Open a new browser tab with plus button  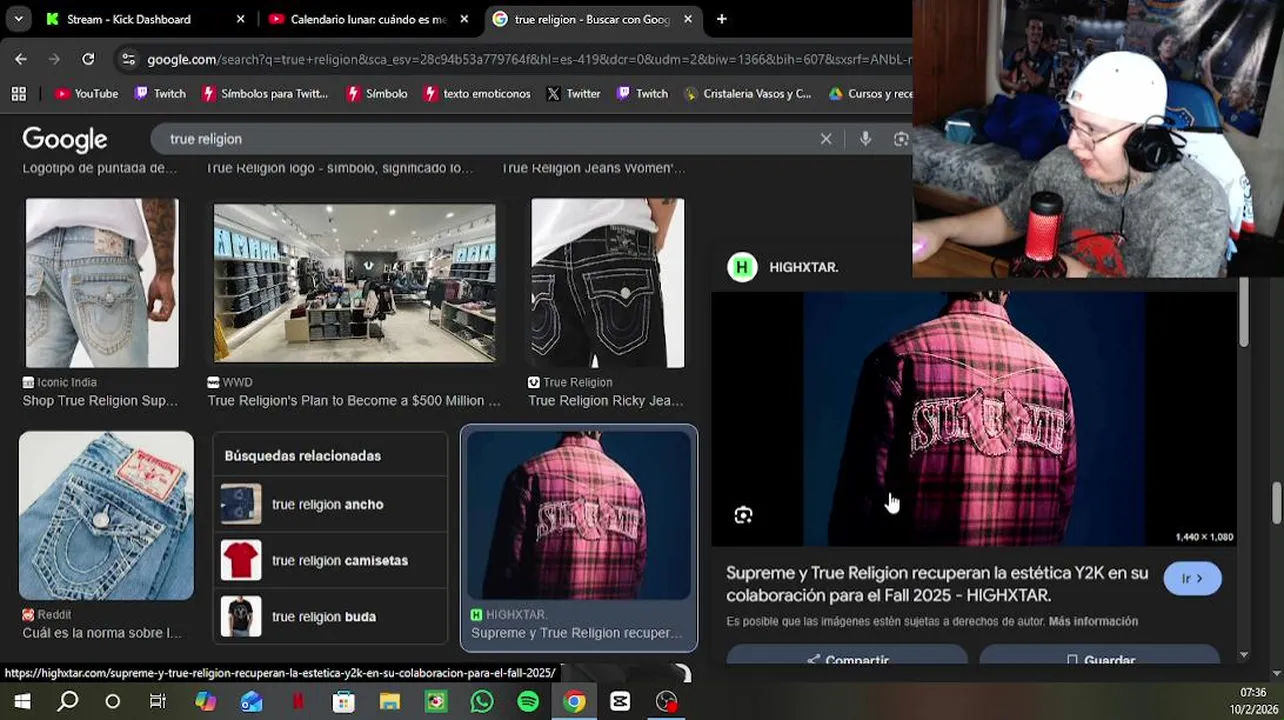coord(721,19)
